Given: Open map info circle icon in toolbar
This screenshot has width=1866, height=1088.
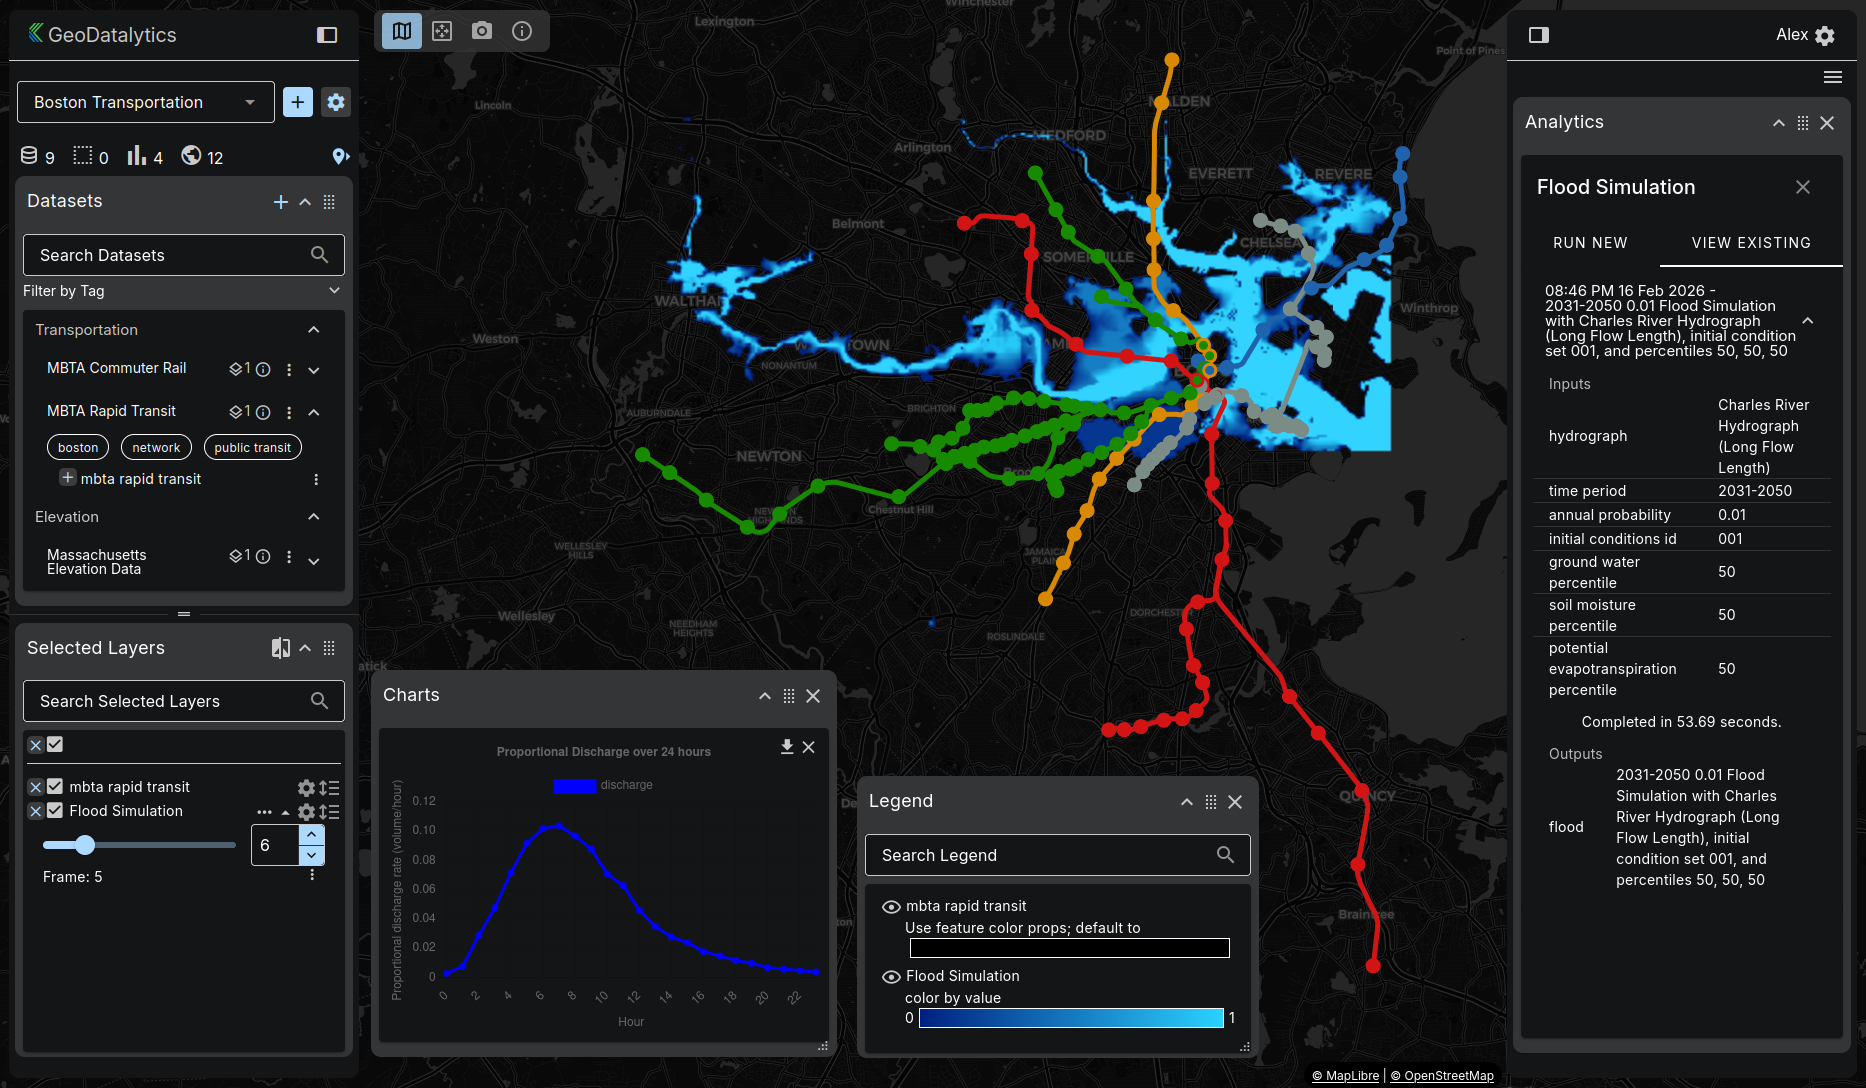Looking at the screenshot, I should [x=522, y=31].
